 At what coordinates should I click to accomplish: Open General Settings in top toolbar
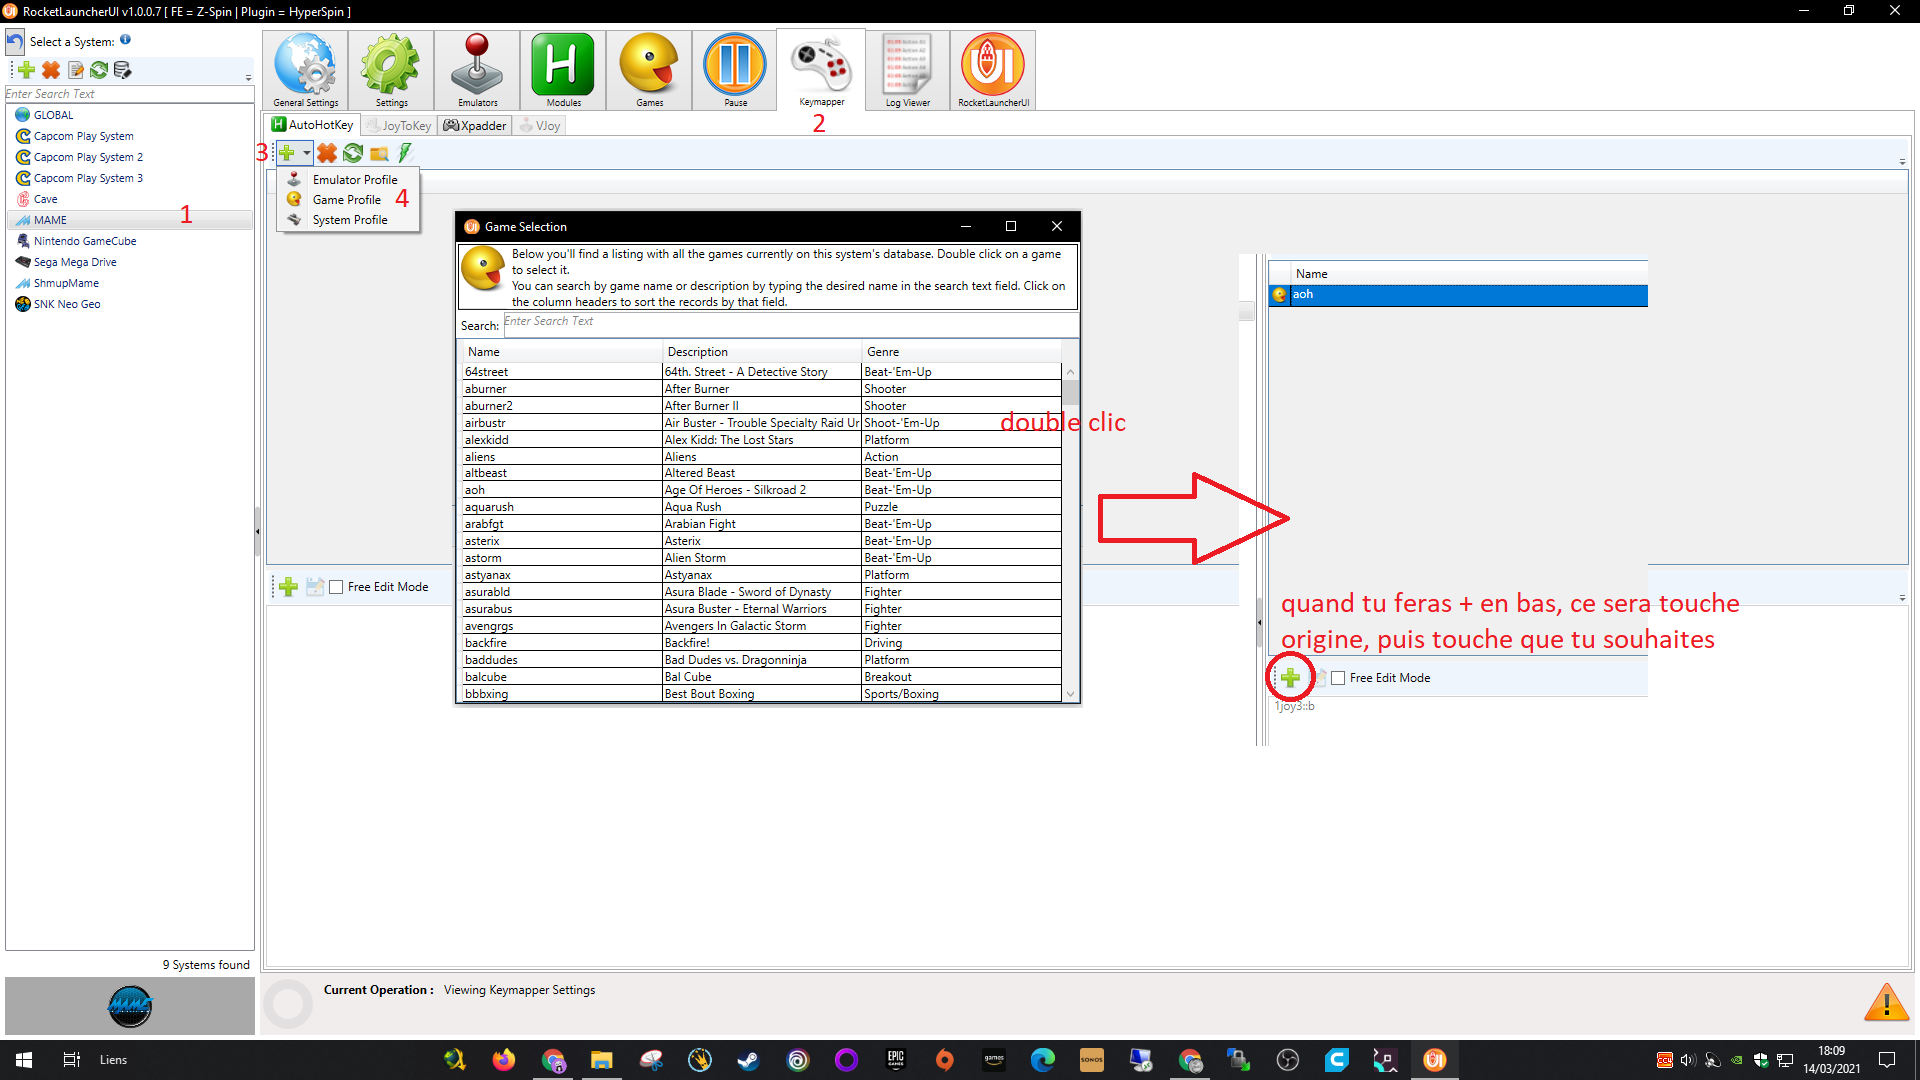pos(305,69)
